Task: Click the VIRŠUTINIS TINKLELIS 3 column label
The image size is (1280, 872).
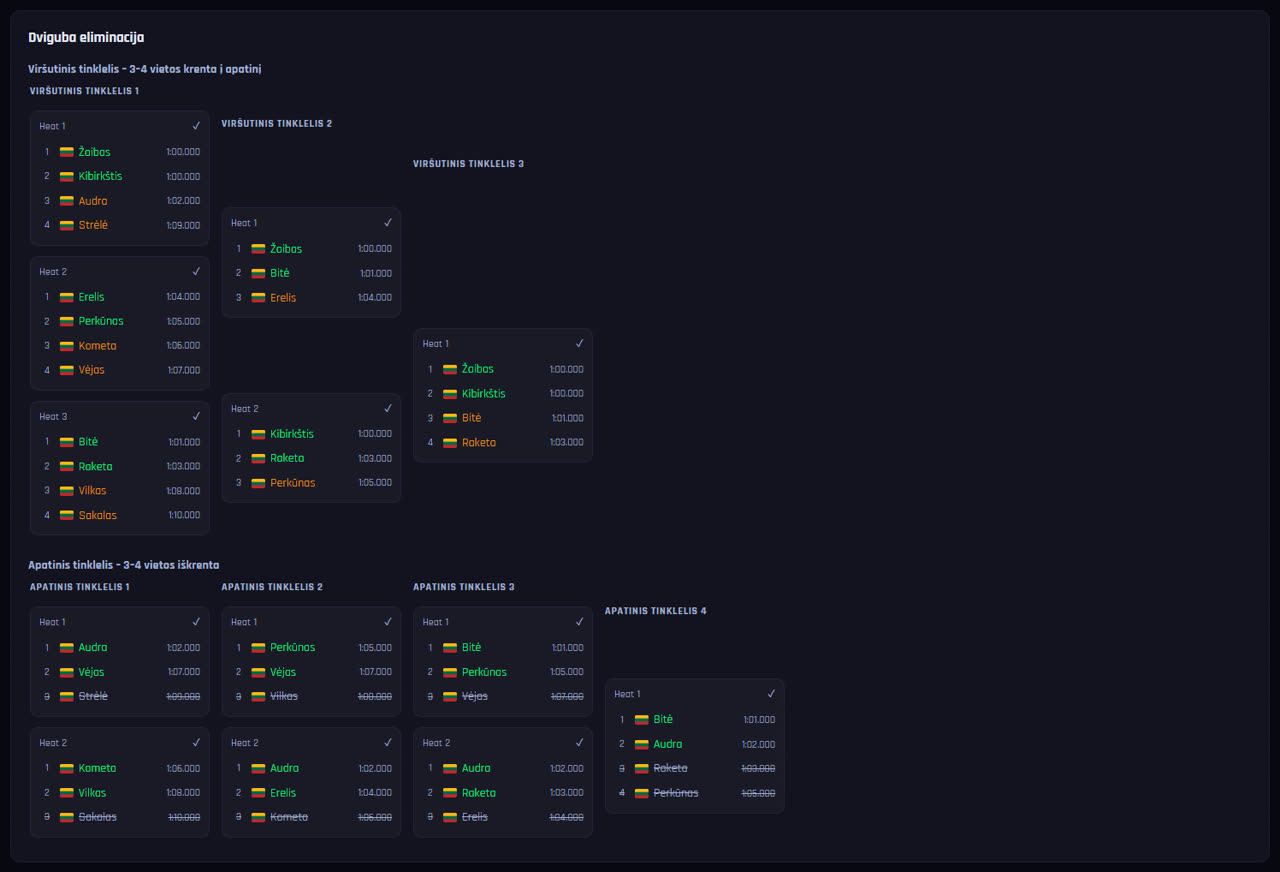Action: click(468, 164)
